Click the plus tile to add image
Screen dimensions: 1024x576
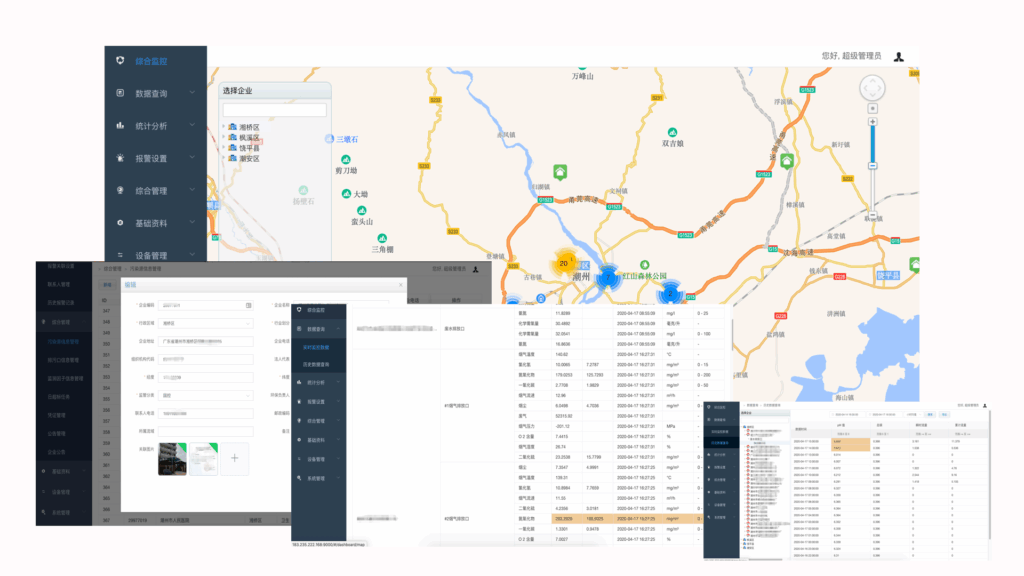(x=236, y=458)
